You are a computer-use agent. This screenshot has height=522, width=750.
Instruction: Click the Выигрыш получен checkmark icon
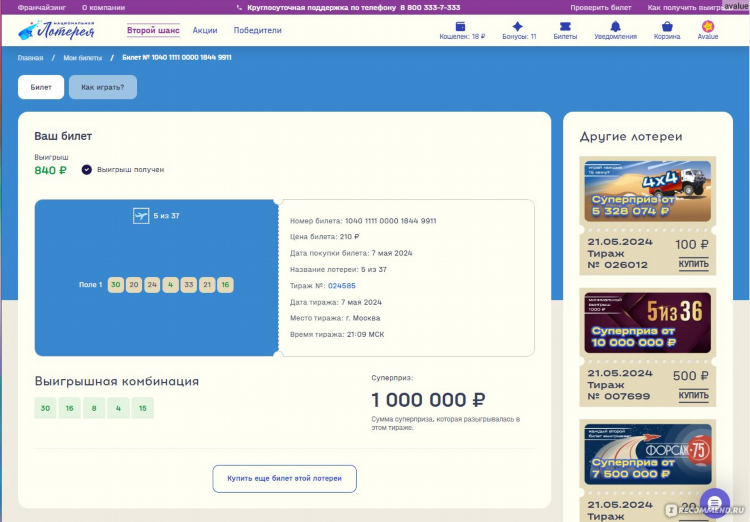(x=87, y=170)
